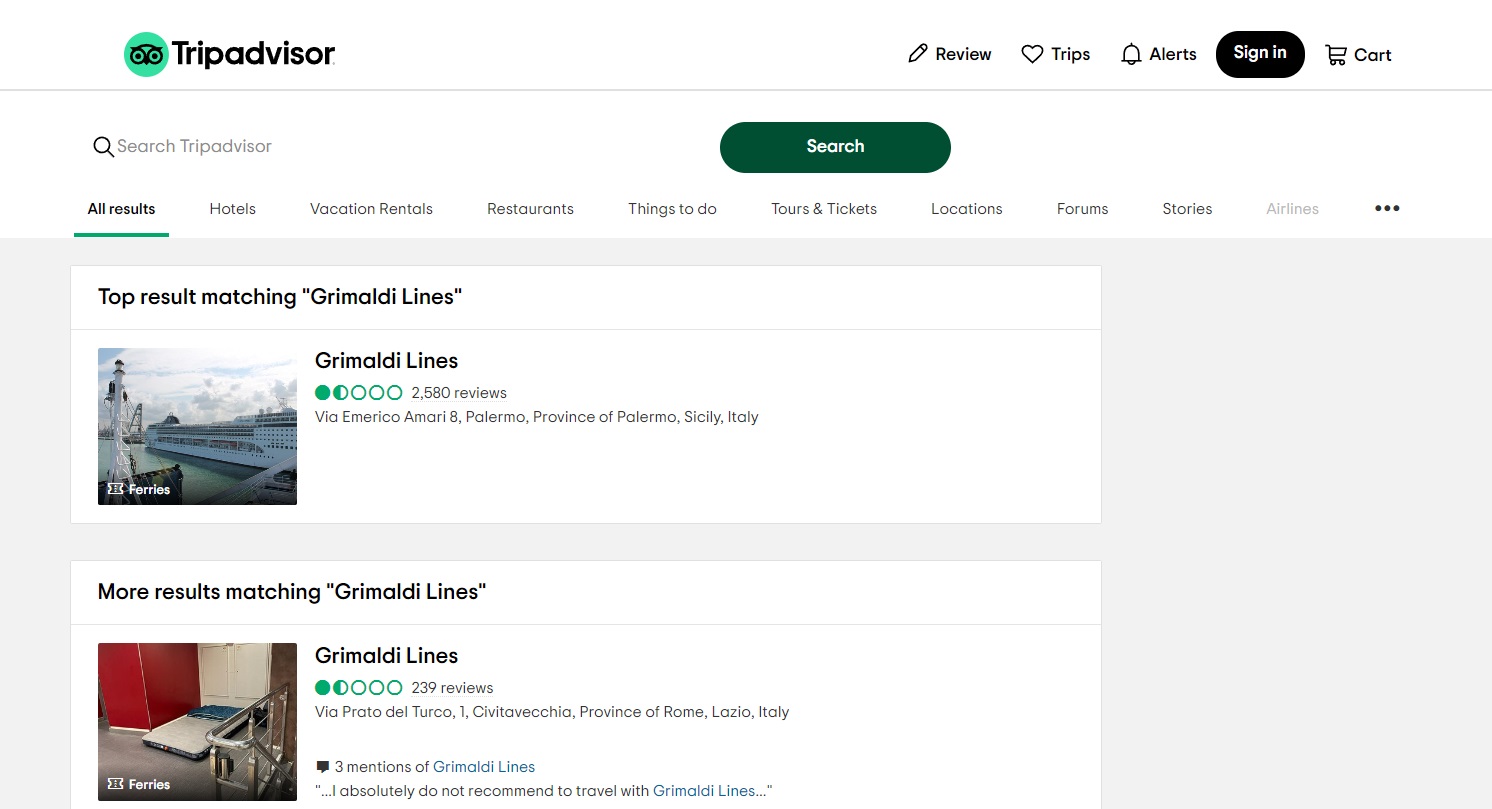This screenshot has width=1492, height=809.
Task: Click the magnifying glass search icon
Action: [x=103, y=147]
